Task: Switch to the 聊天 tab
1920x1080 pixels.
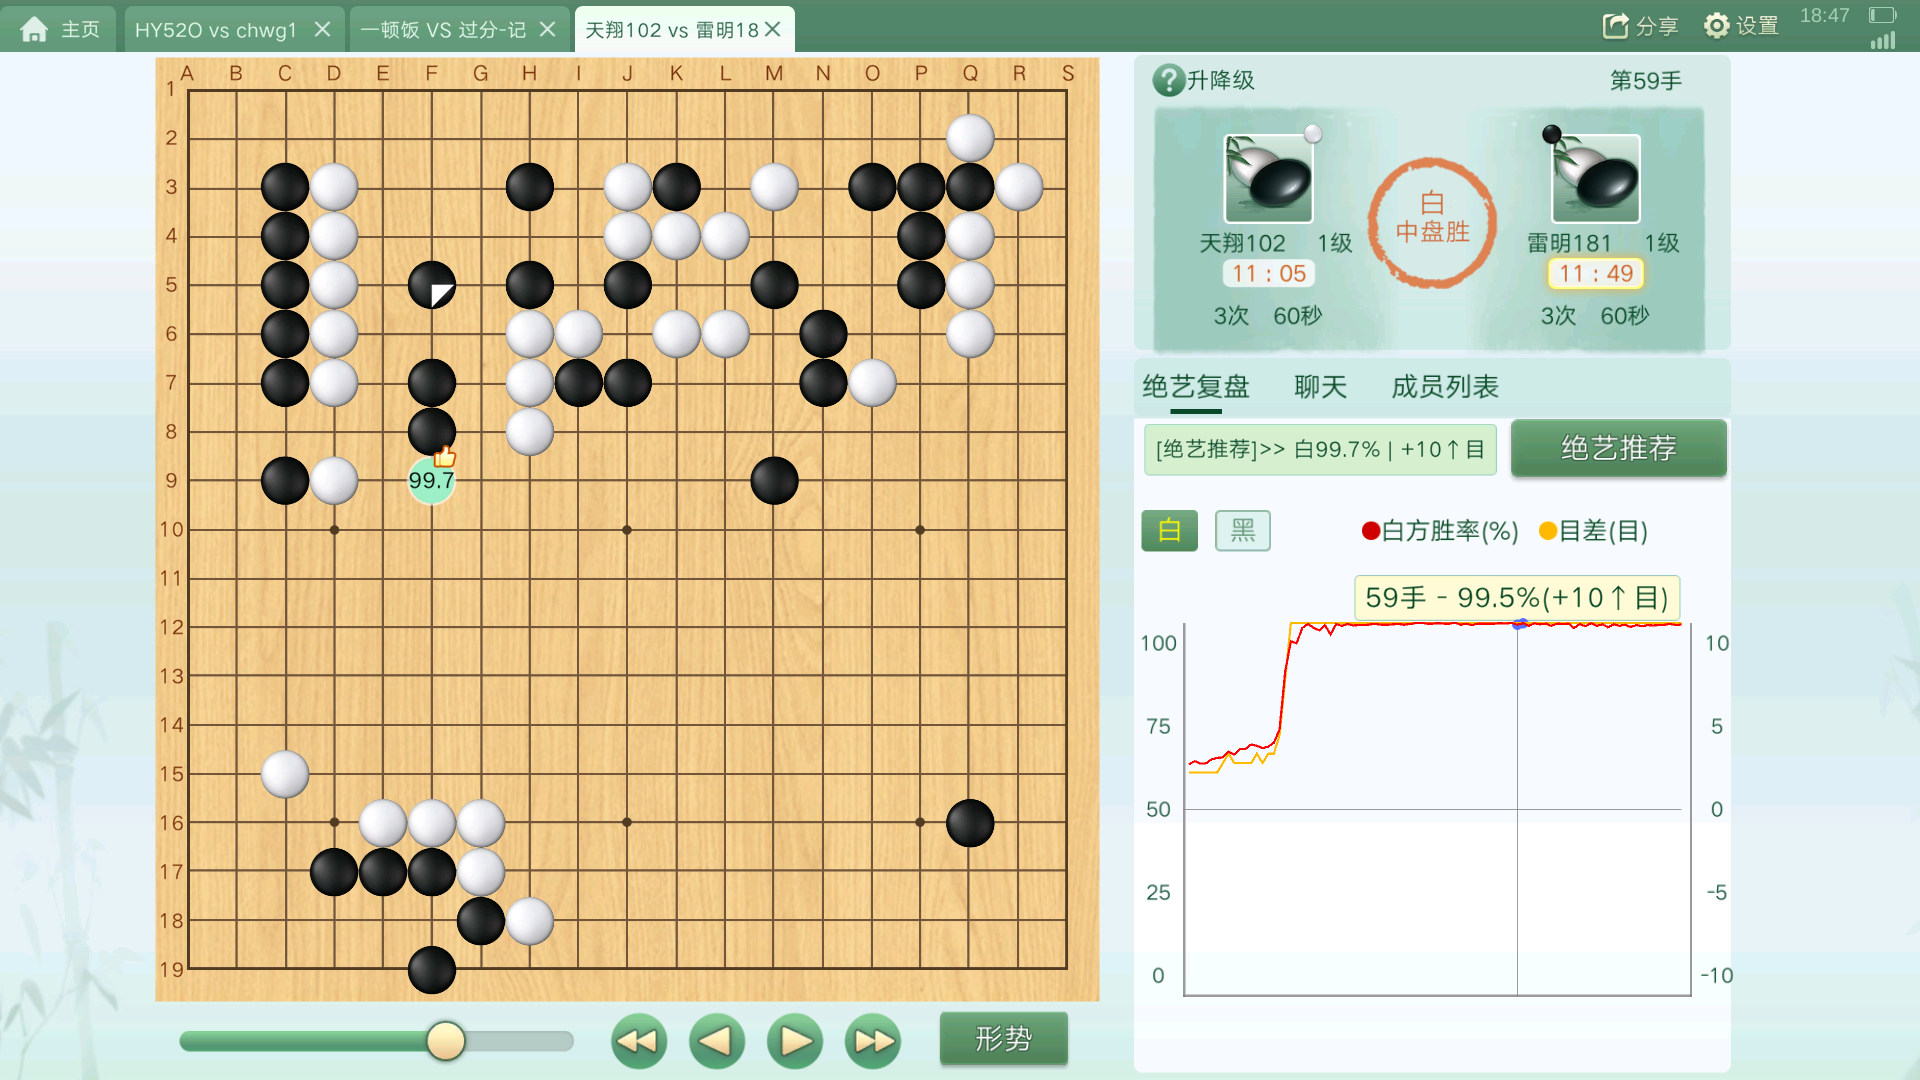Action: (1320, 387)
